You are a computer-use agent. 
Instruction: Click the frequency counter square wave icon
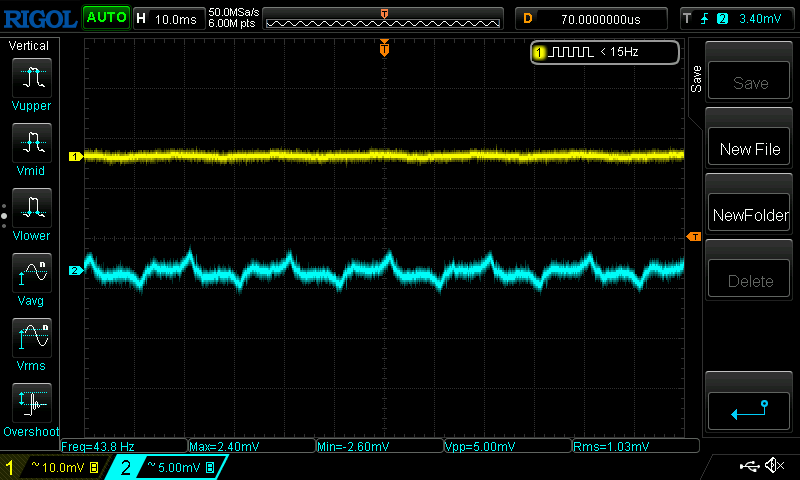pos(573,52)
